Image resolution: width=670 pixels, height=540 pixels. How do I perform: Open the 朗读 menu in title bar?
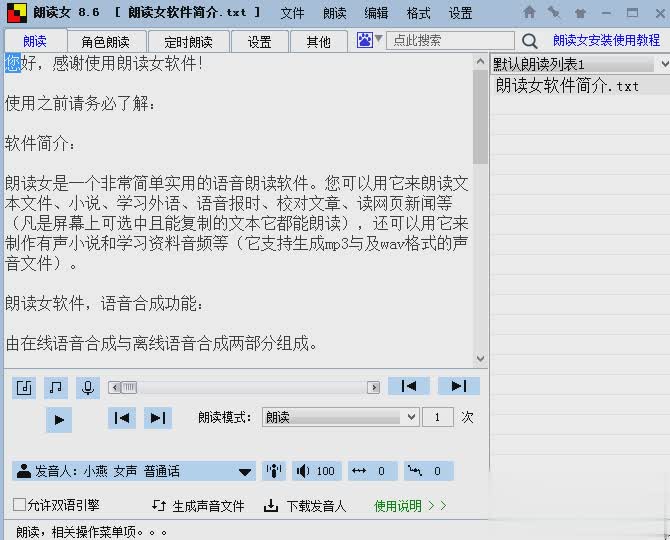(335, 13)
